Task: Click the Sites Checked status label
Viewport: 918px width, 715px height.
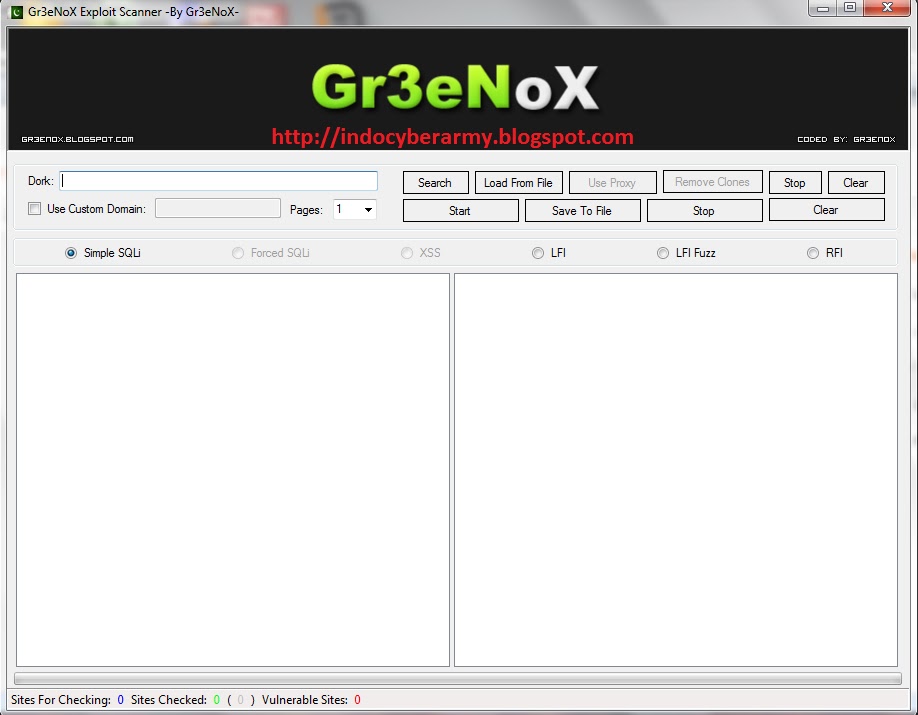Action: click(x=169, y=700)
